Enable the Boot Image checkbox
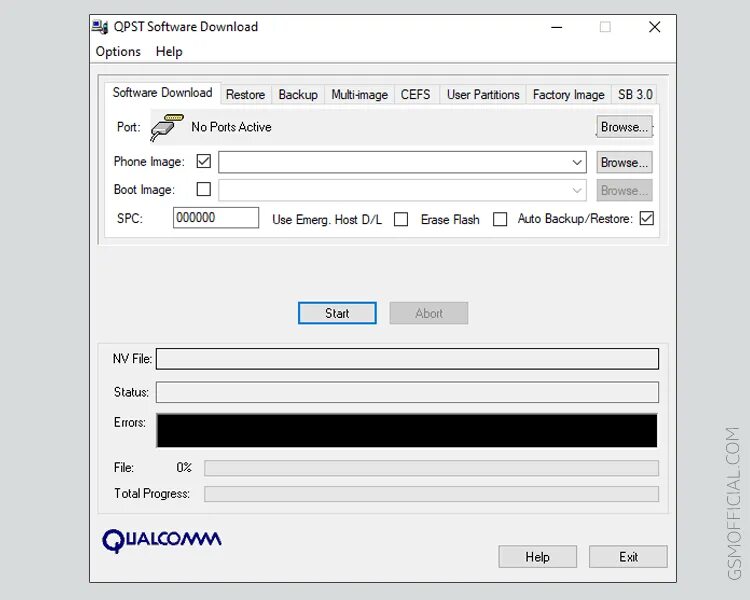The width and height of the screenshot is (750, 600). [204, 189]
